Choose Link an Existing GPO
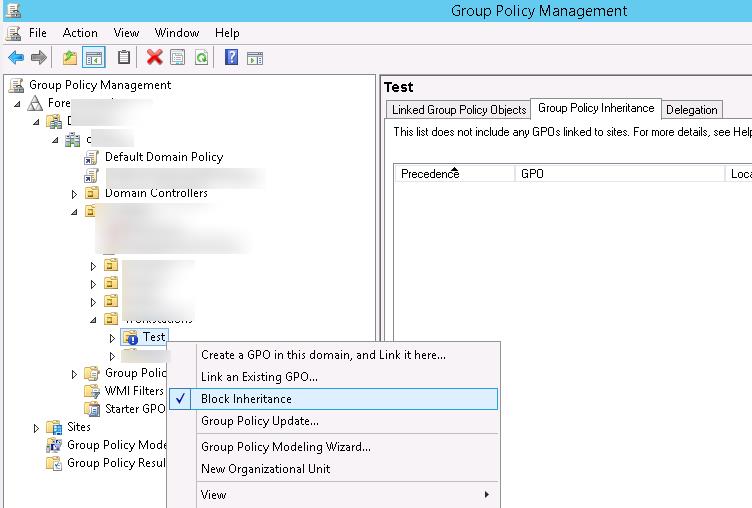Viewport: 752px width, 508px height. 259,377
